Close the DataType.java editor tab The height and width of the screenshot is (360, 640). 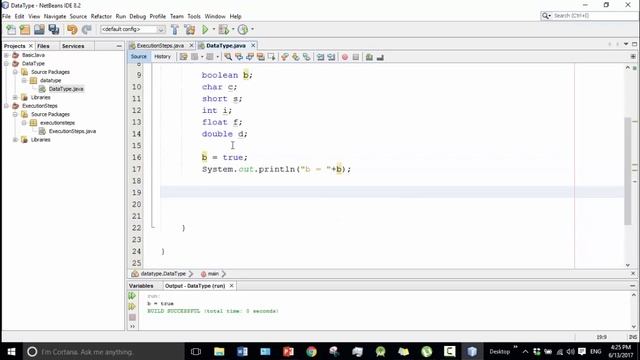(x=253, y=45)
